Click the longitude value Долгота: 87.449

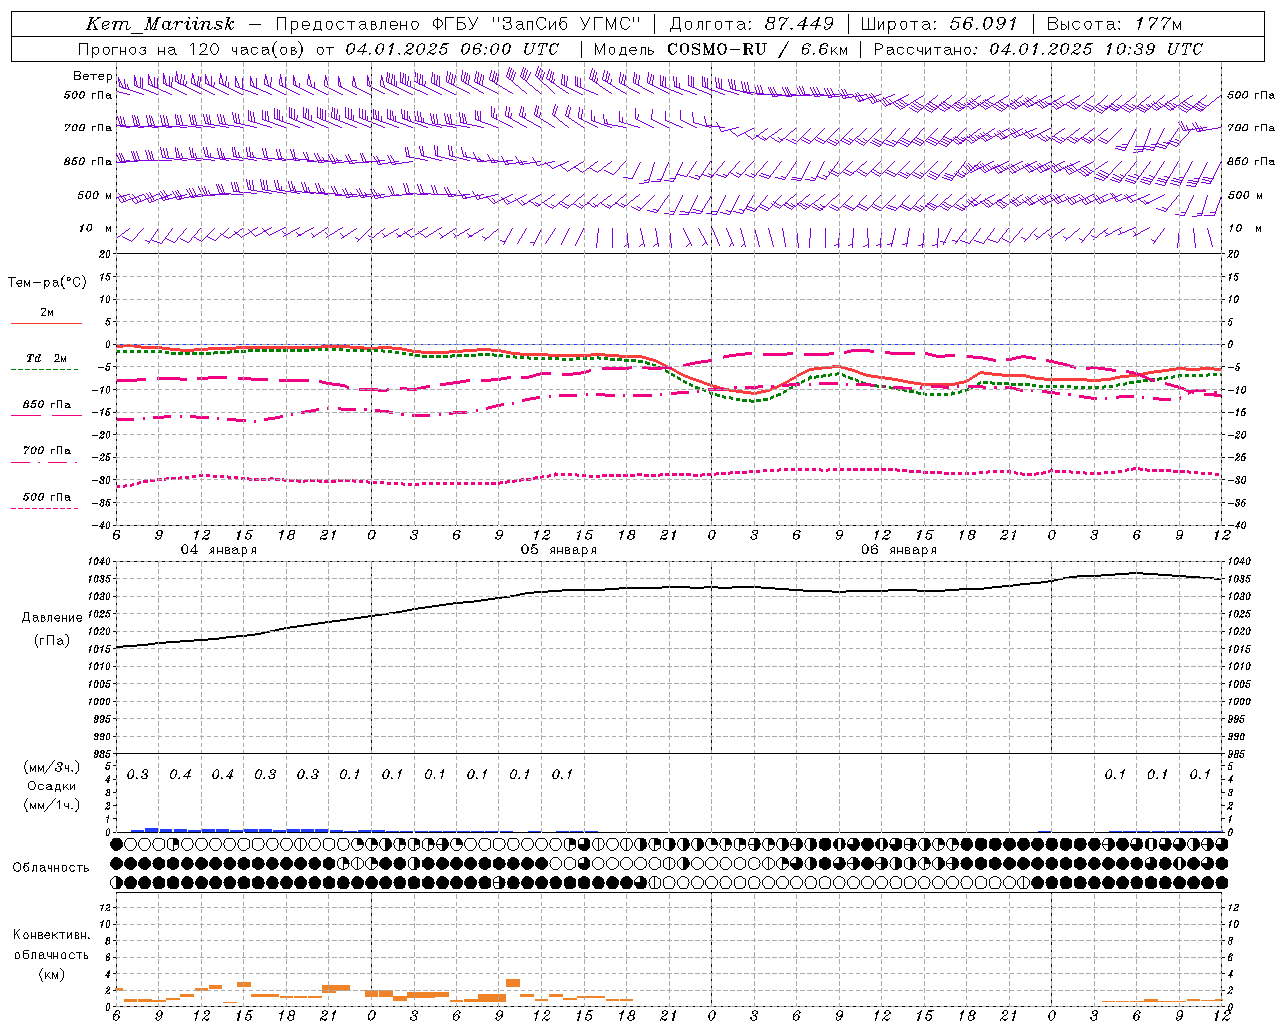coord(752,24)
